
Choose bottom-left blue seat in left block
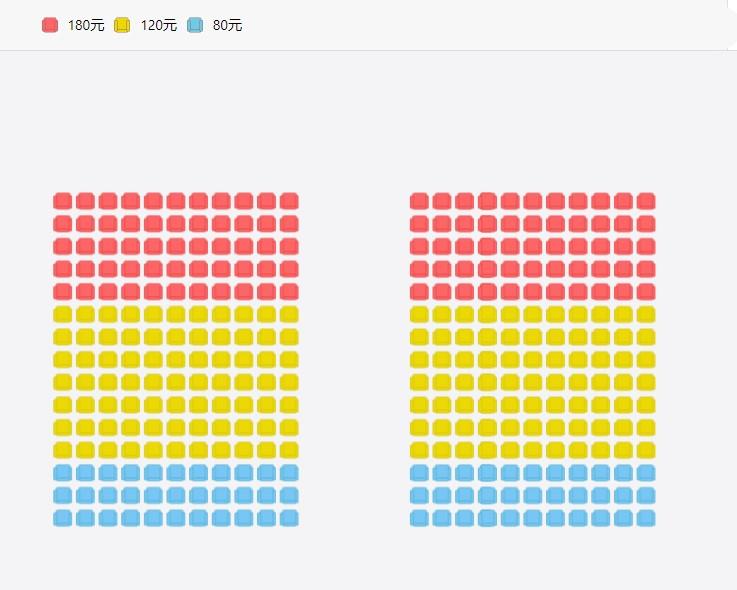(62, 518)
